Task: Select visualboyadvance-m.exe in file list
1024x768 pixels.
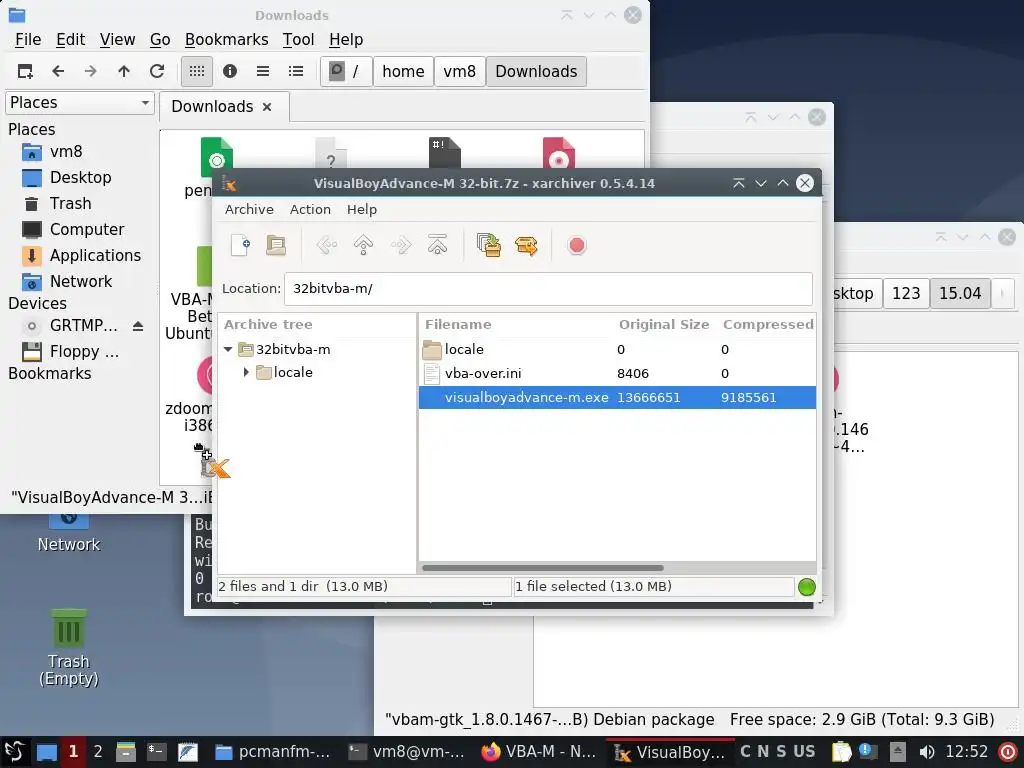Action: [617, 397]
